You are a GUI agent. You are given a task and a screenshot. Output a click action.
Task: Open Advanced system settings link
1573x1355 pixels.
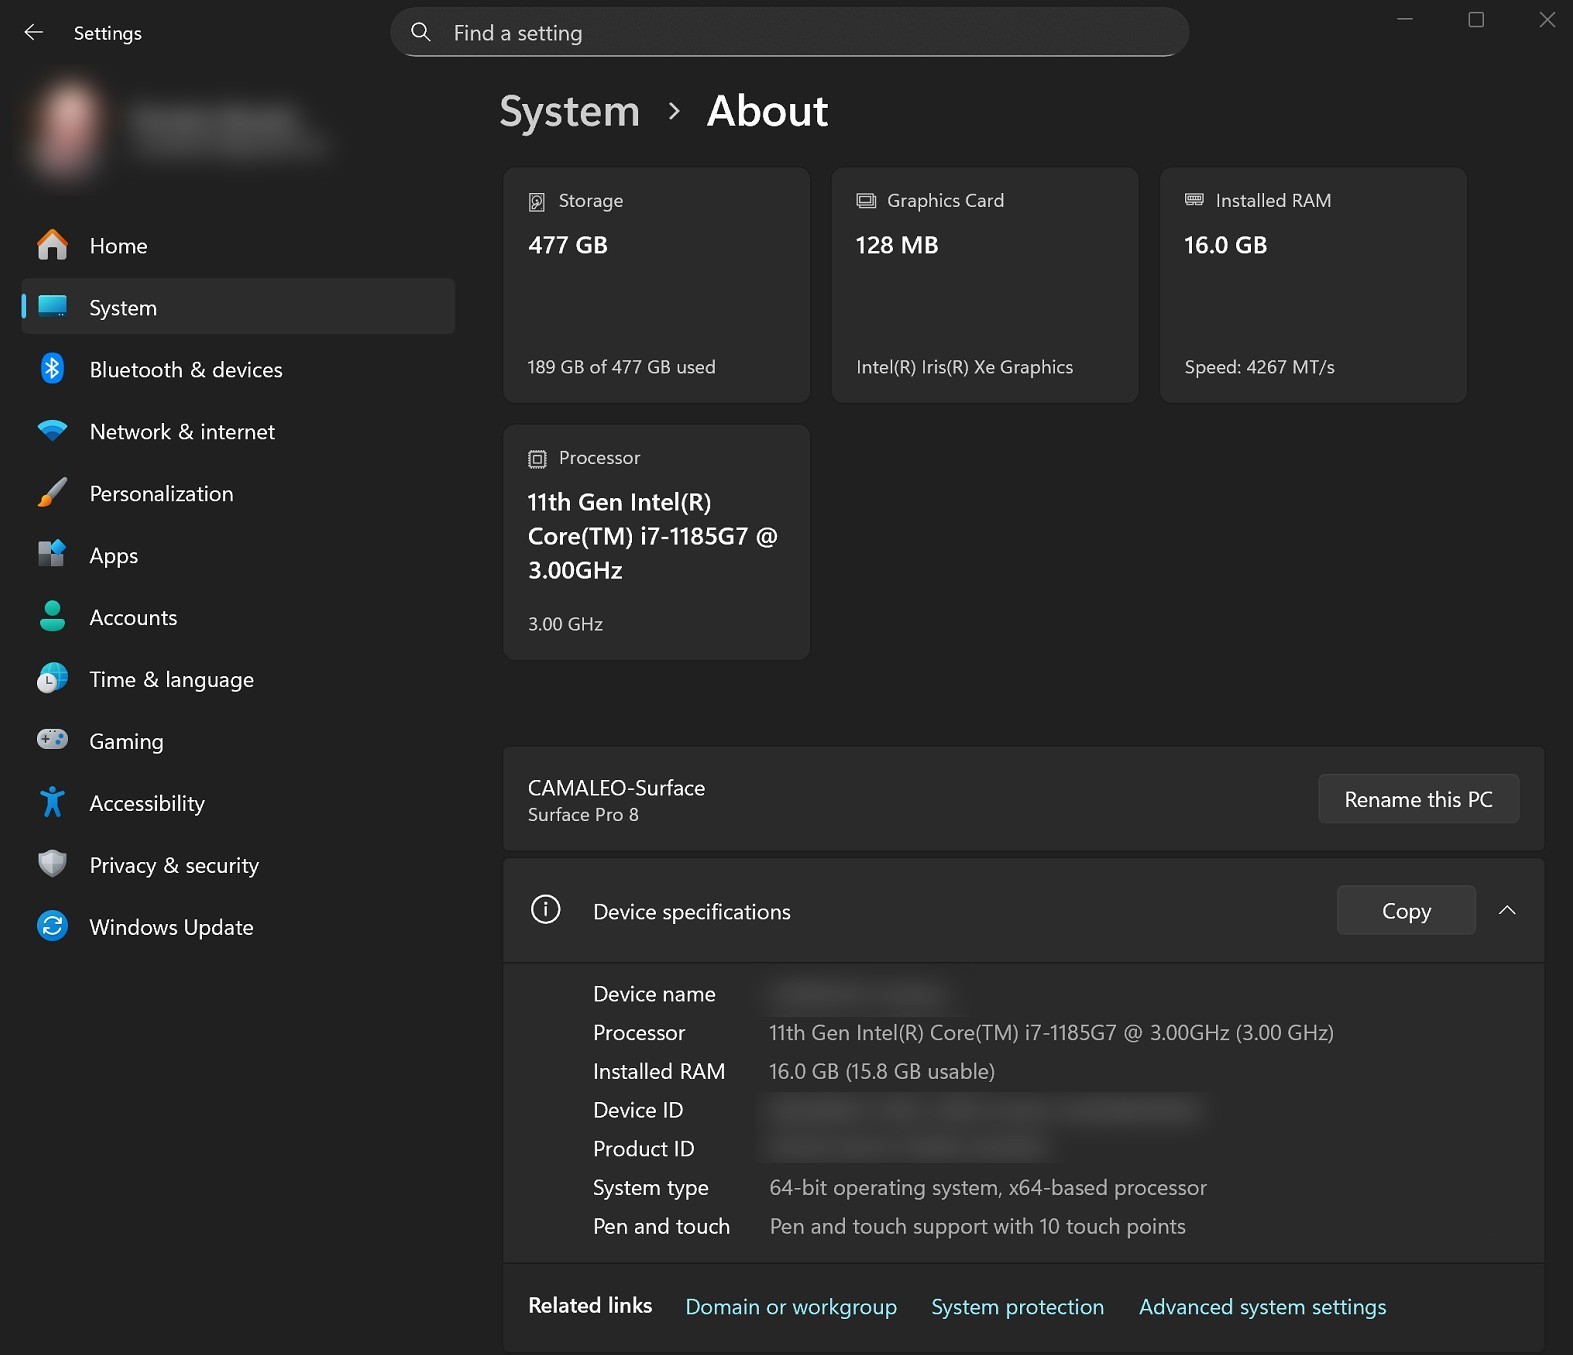(1262, 1307)
